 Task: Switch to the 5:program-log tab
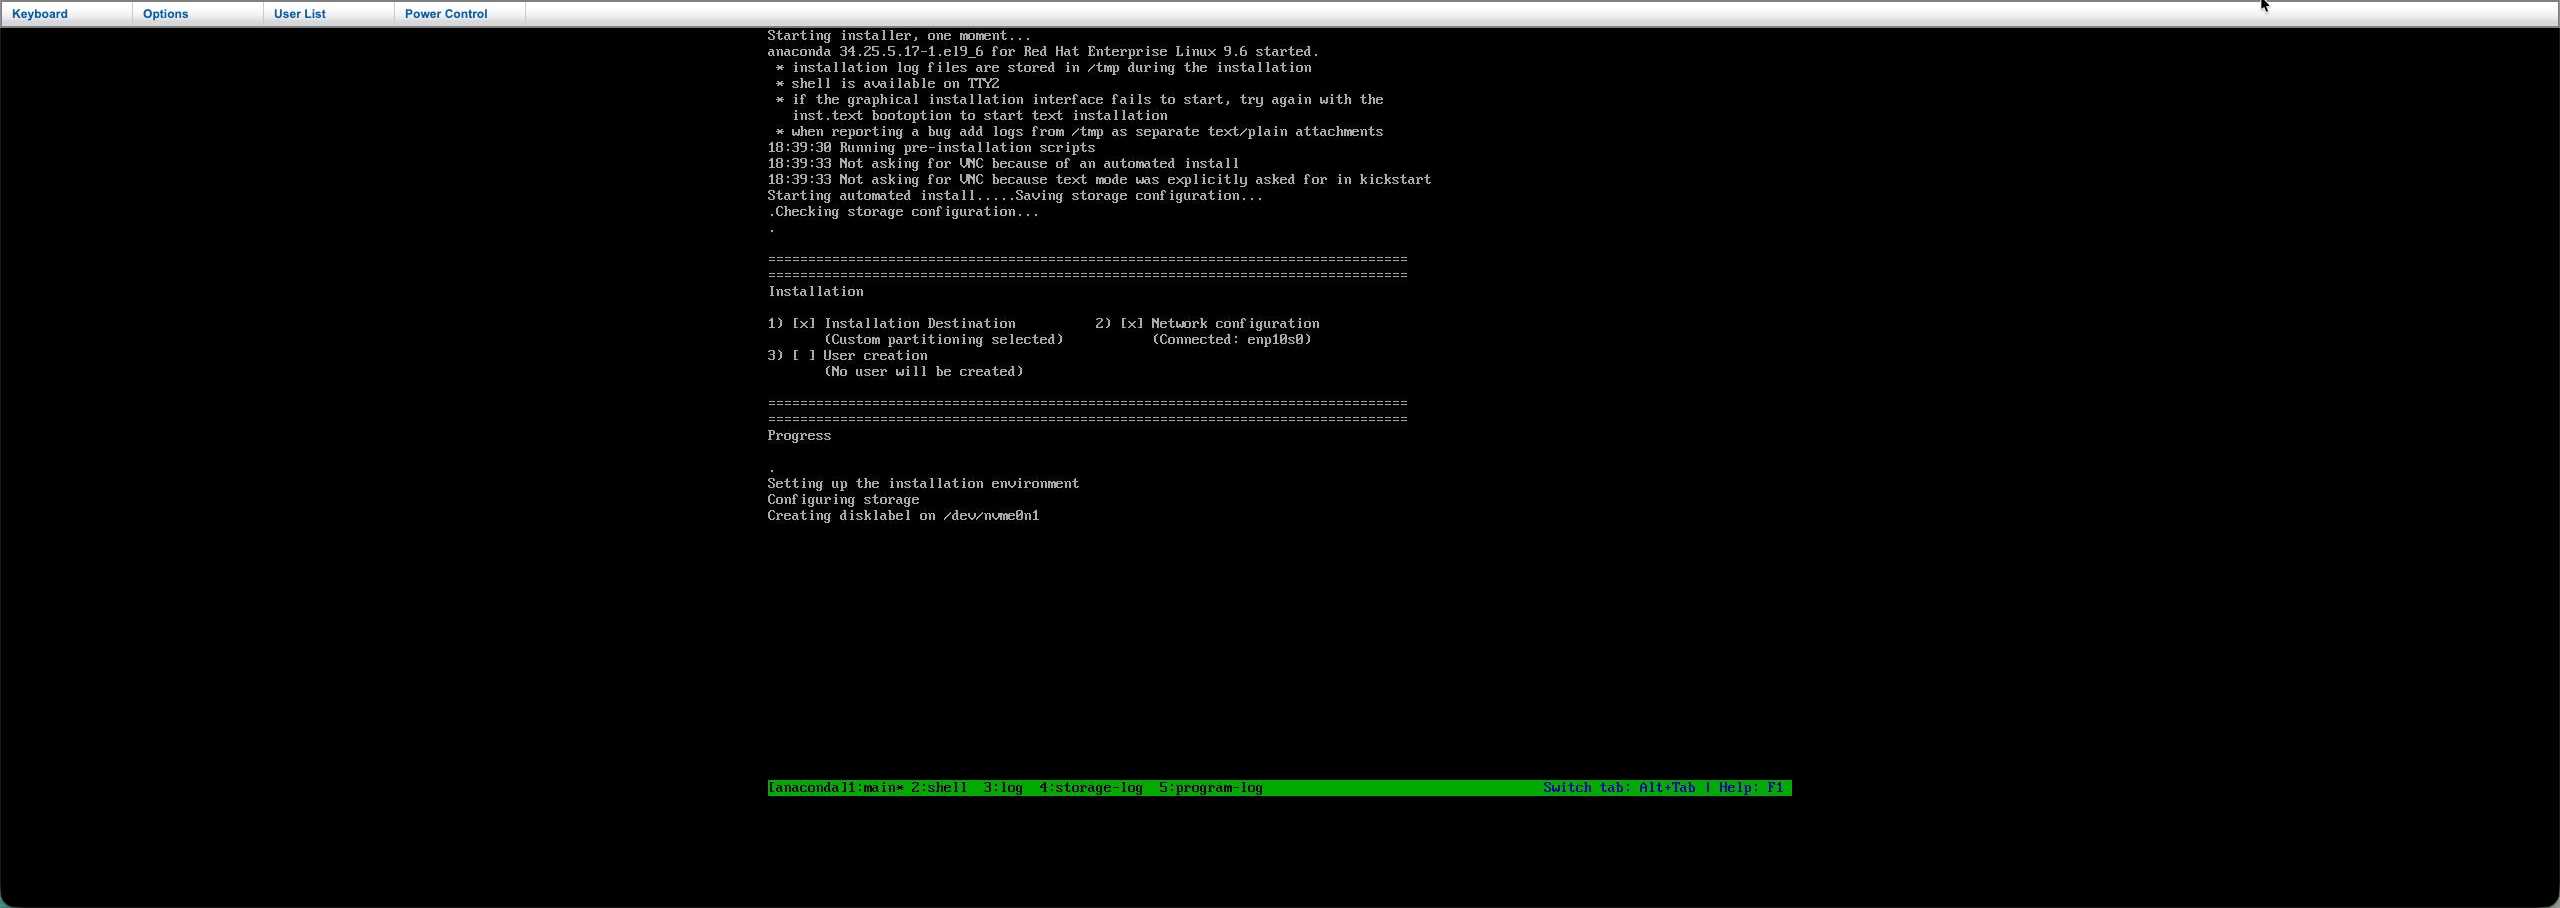[x=1211, y=788]
